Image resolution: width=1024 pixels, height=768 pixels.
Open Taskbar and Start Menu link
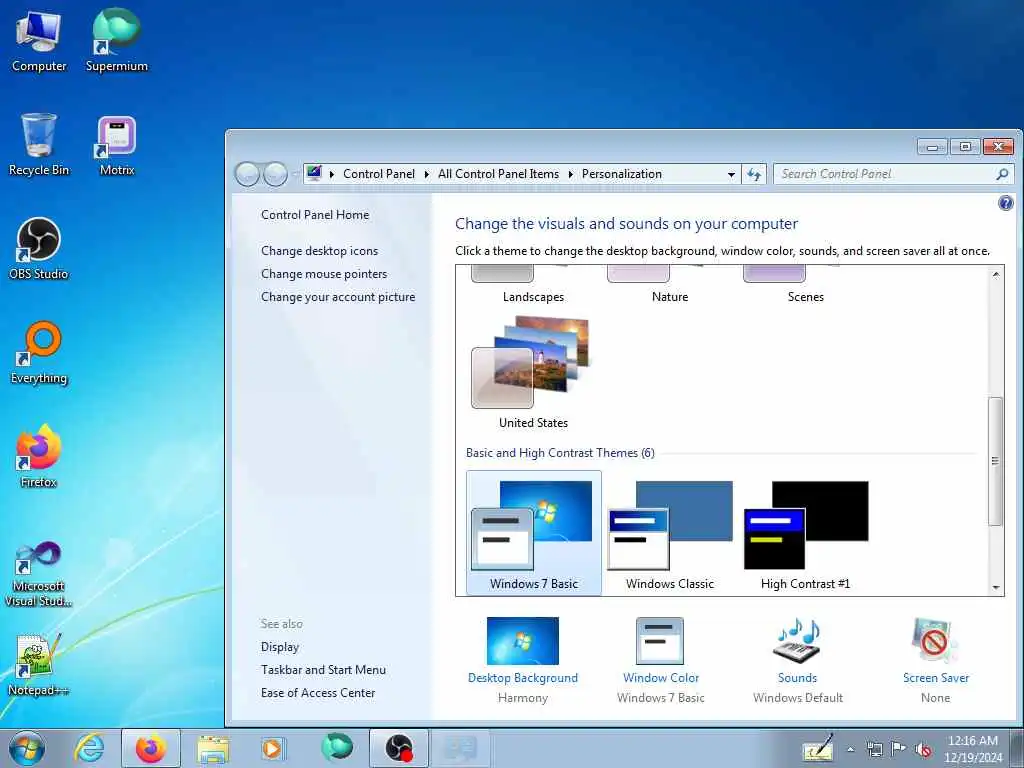[x=323, y=669]
